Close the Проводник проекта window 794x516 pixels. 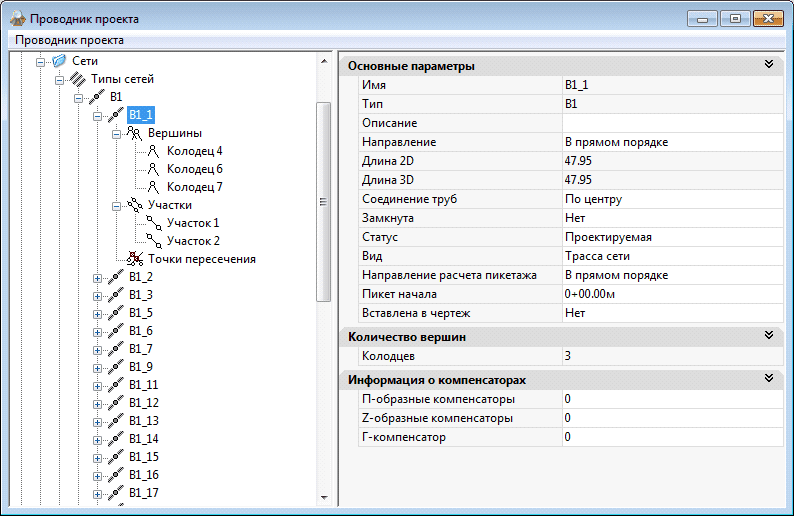768,19
